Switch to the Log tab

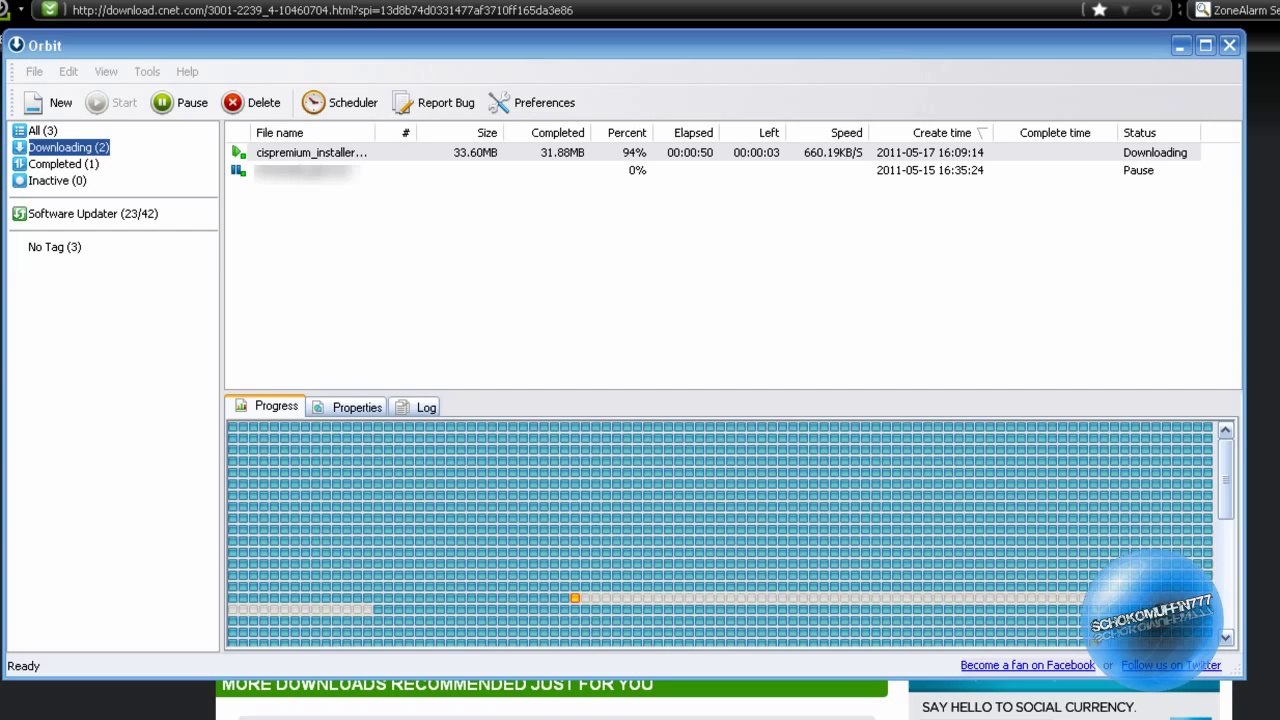[415, 408]
